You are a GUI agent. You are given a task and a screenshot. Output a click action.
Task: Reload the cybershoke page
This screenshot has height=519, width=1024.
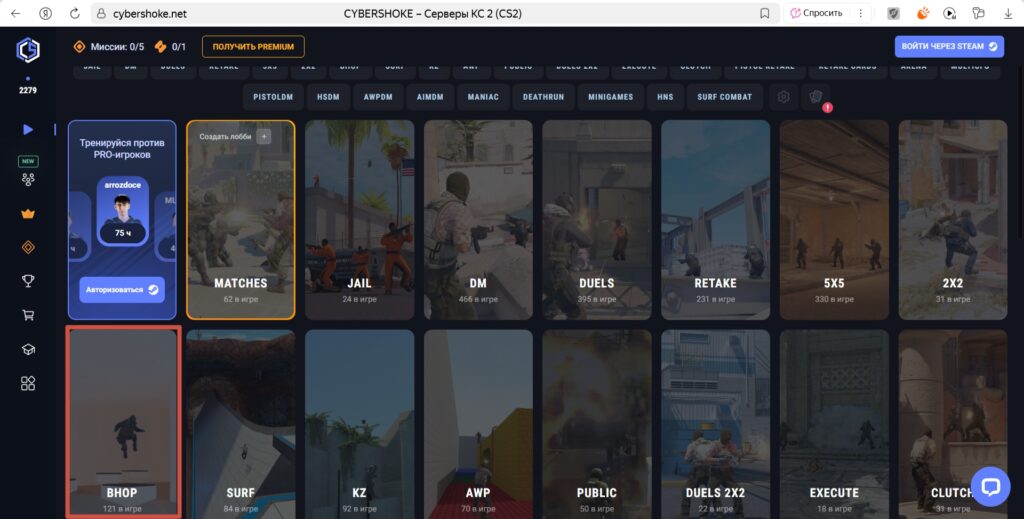(75, 13)
